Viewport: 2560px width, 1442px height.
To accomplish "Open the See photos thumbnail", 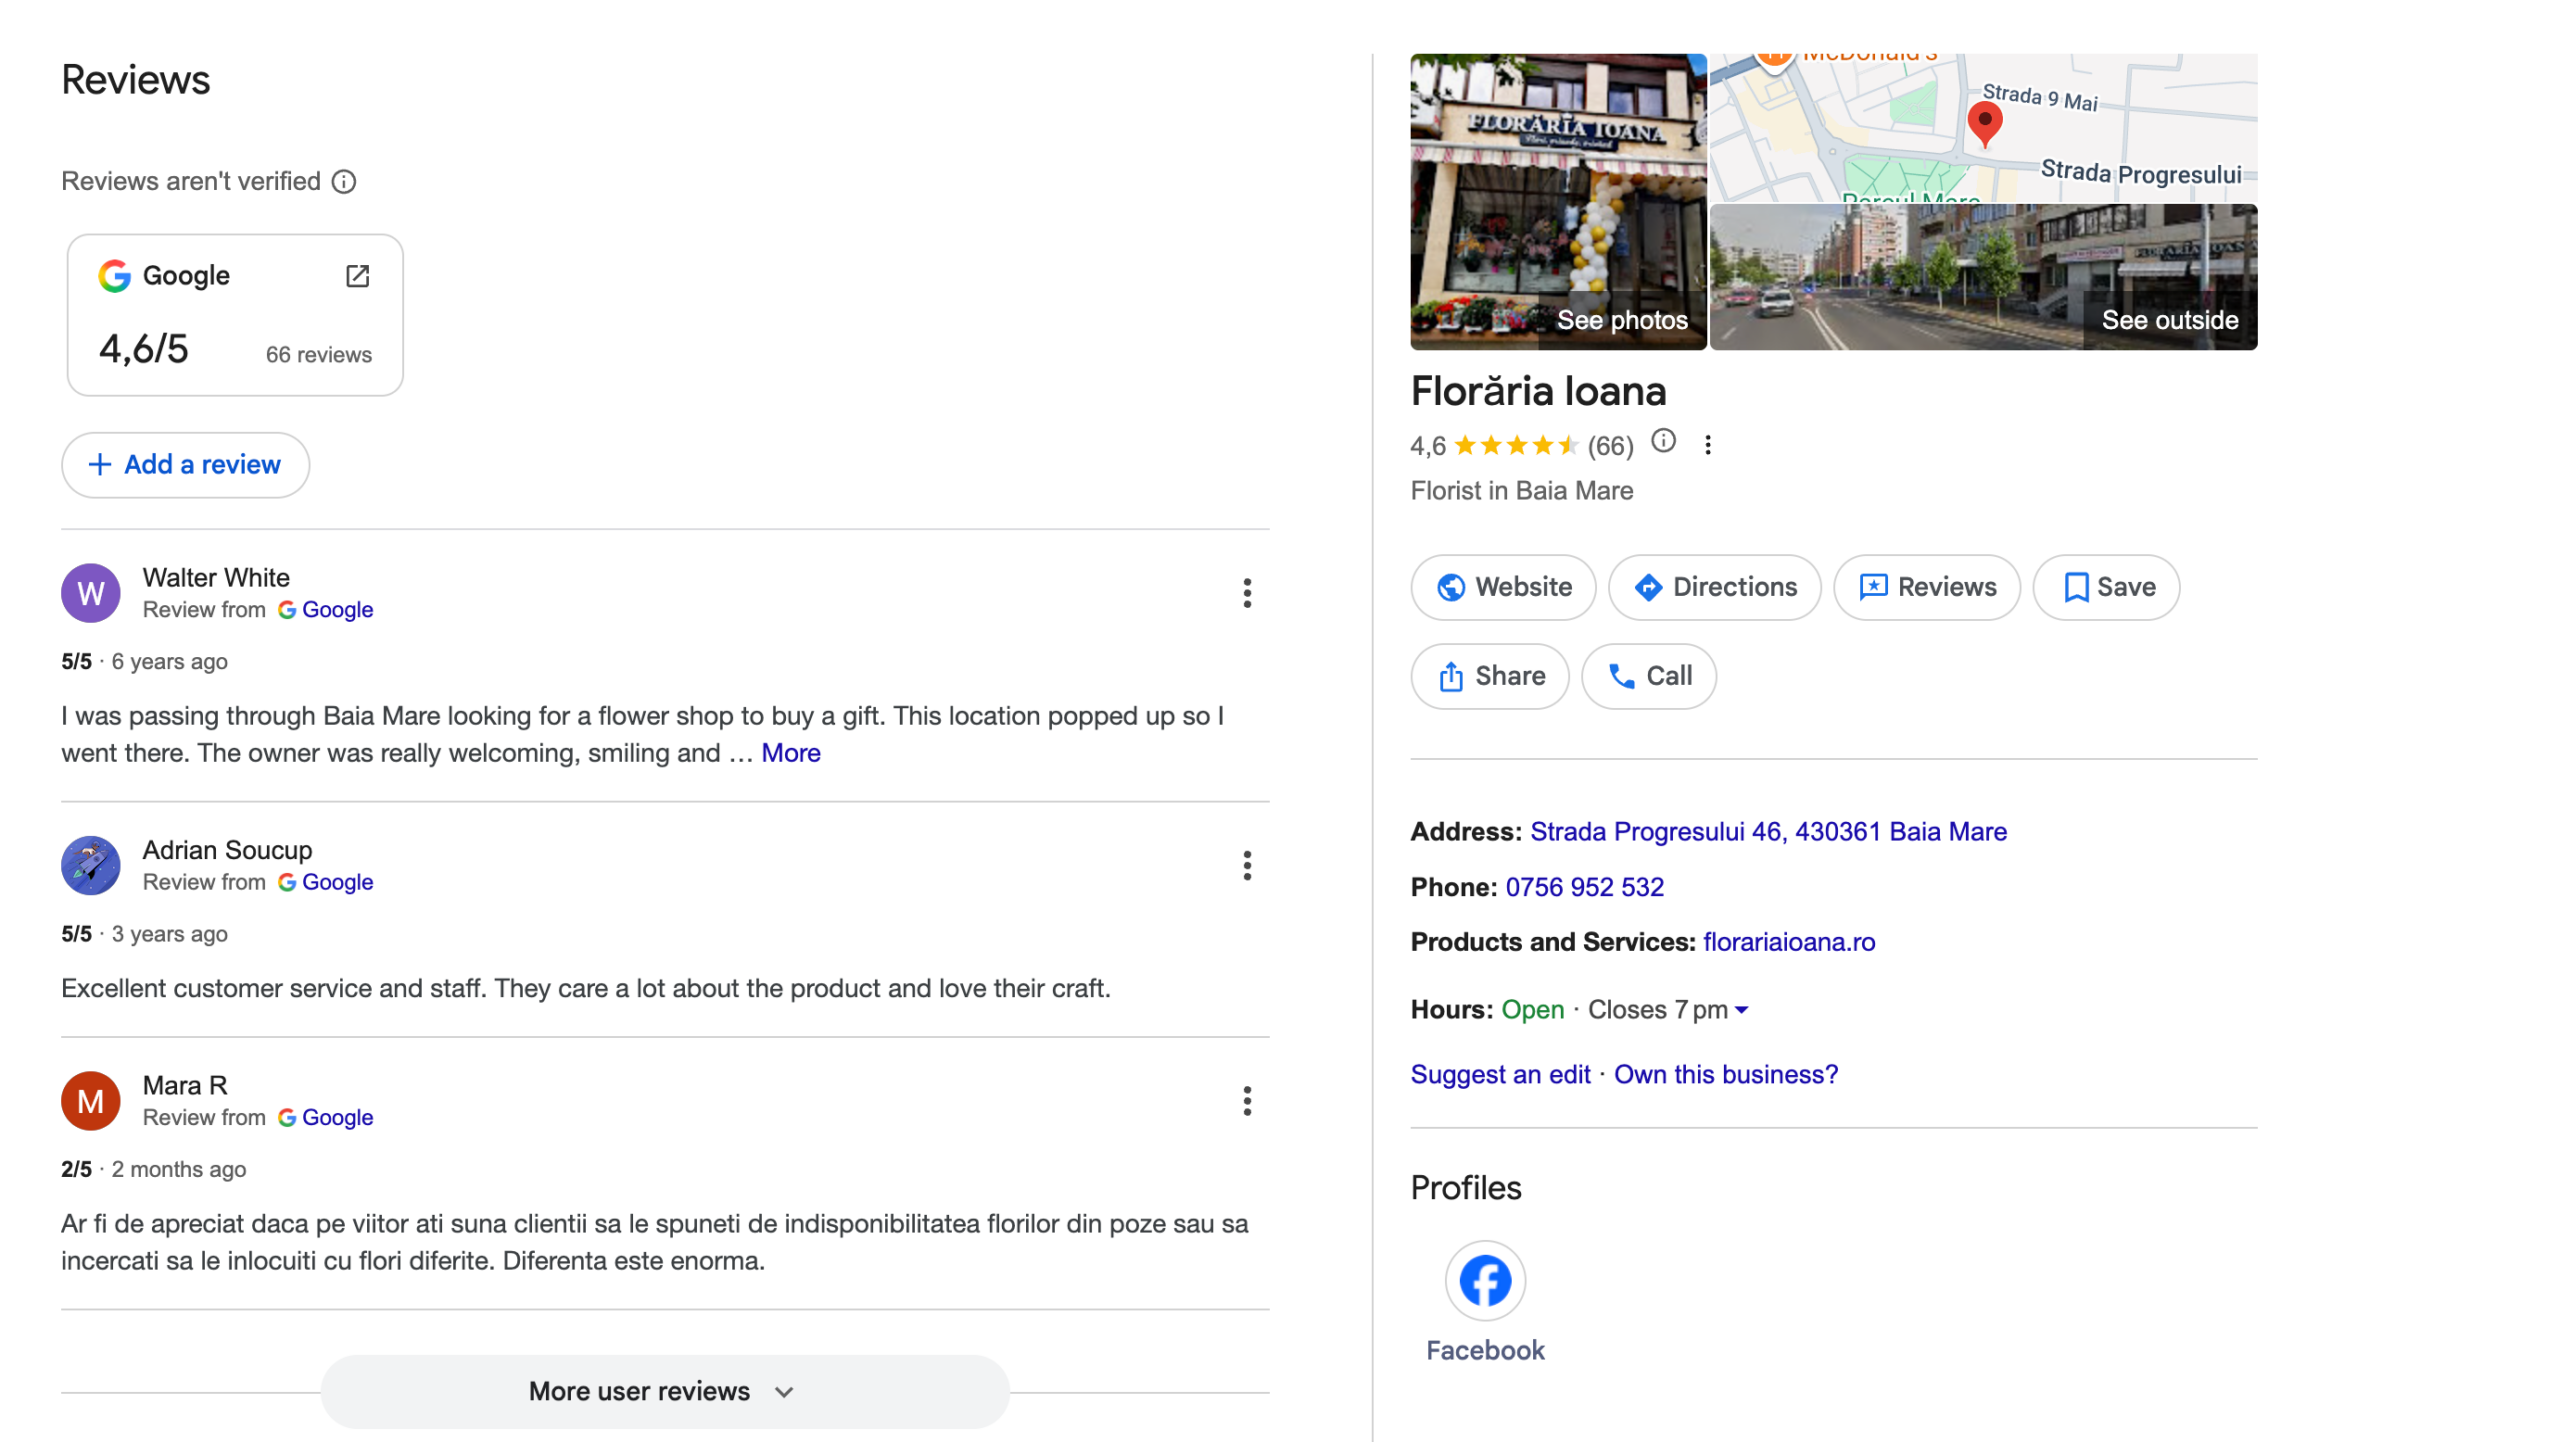I will click(x=1558, y=201).
